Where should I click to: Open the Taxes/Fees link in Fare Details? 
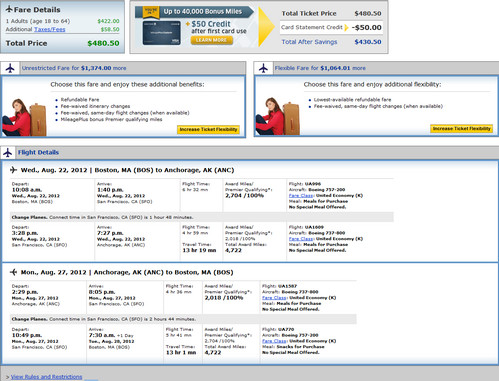point(50,29)
